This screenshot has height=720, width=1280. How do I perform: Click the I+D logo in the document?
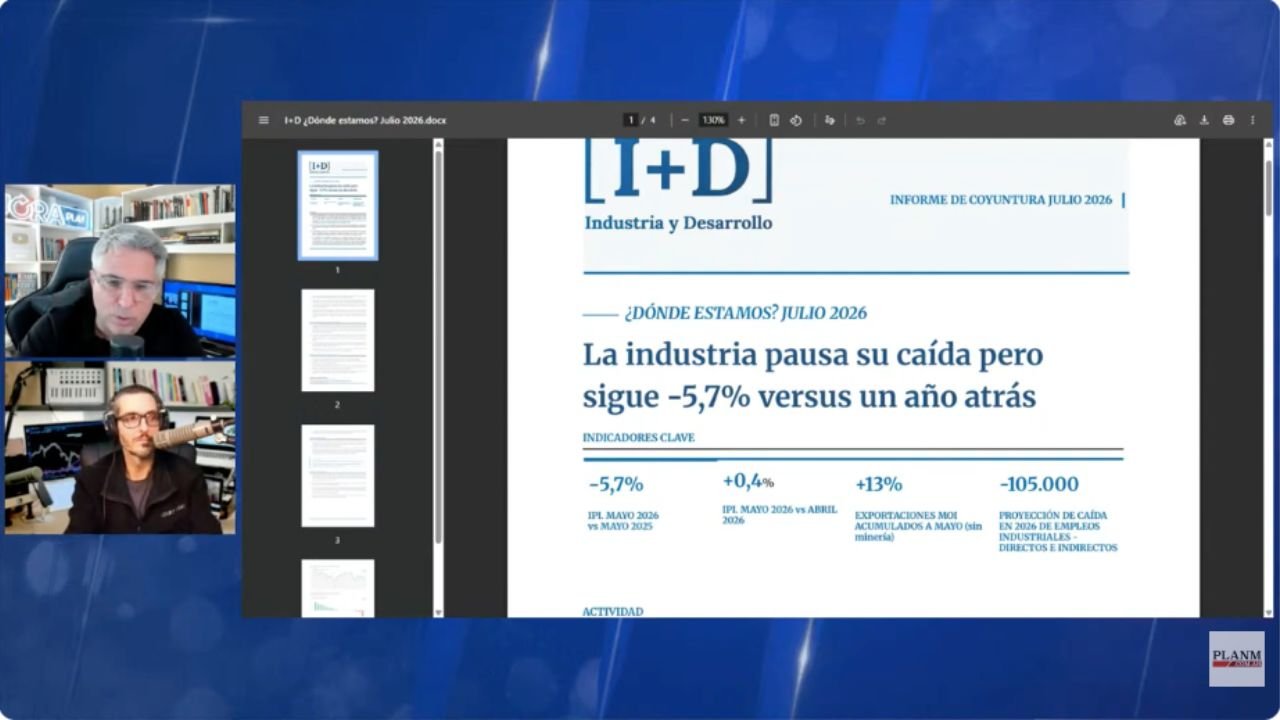point(679,170)
